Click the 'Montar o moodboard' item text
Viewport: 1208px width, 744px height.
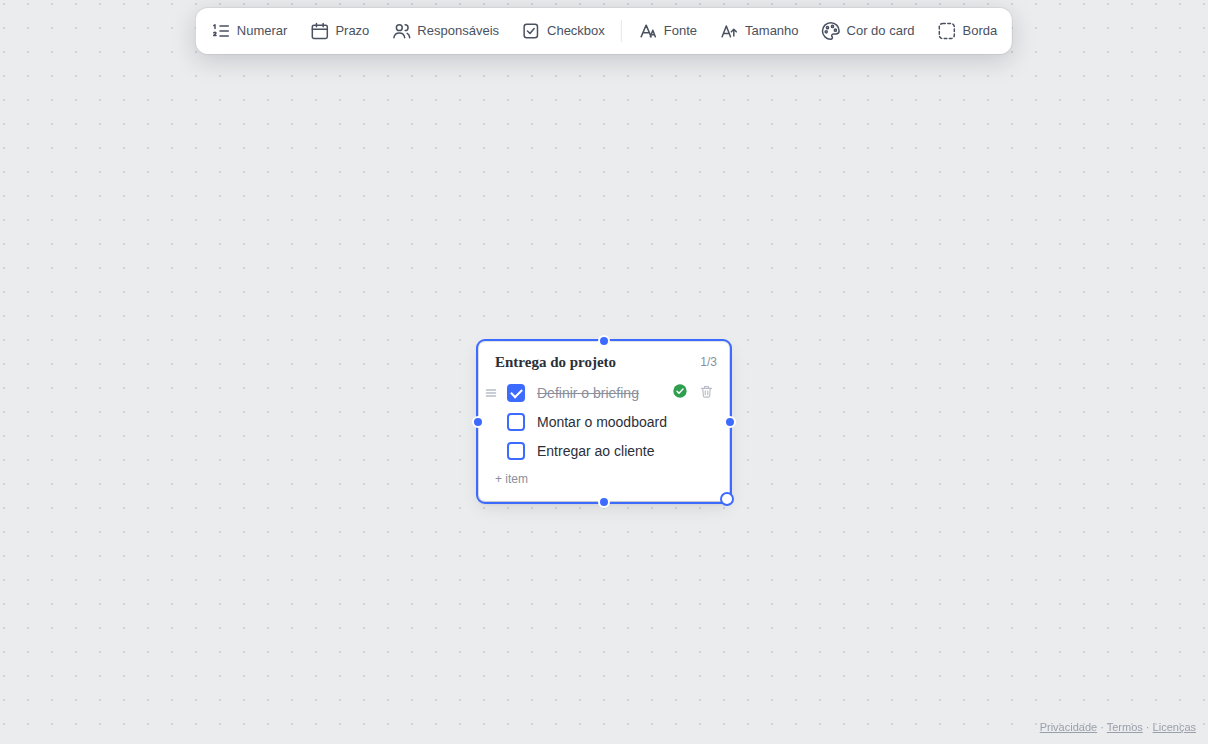tap(602, 422)
